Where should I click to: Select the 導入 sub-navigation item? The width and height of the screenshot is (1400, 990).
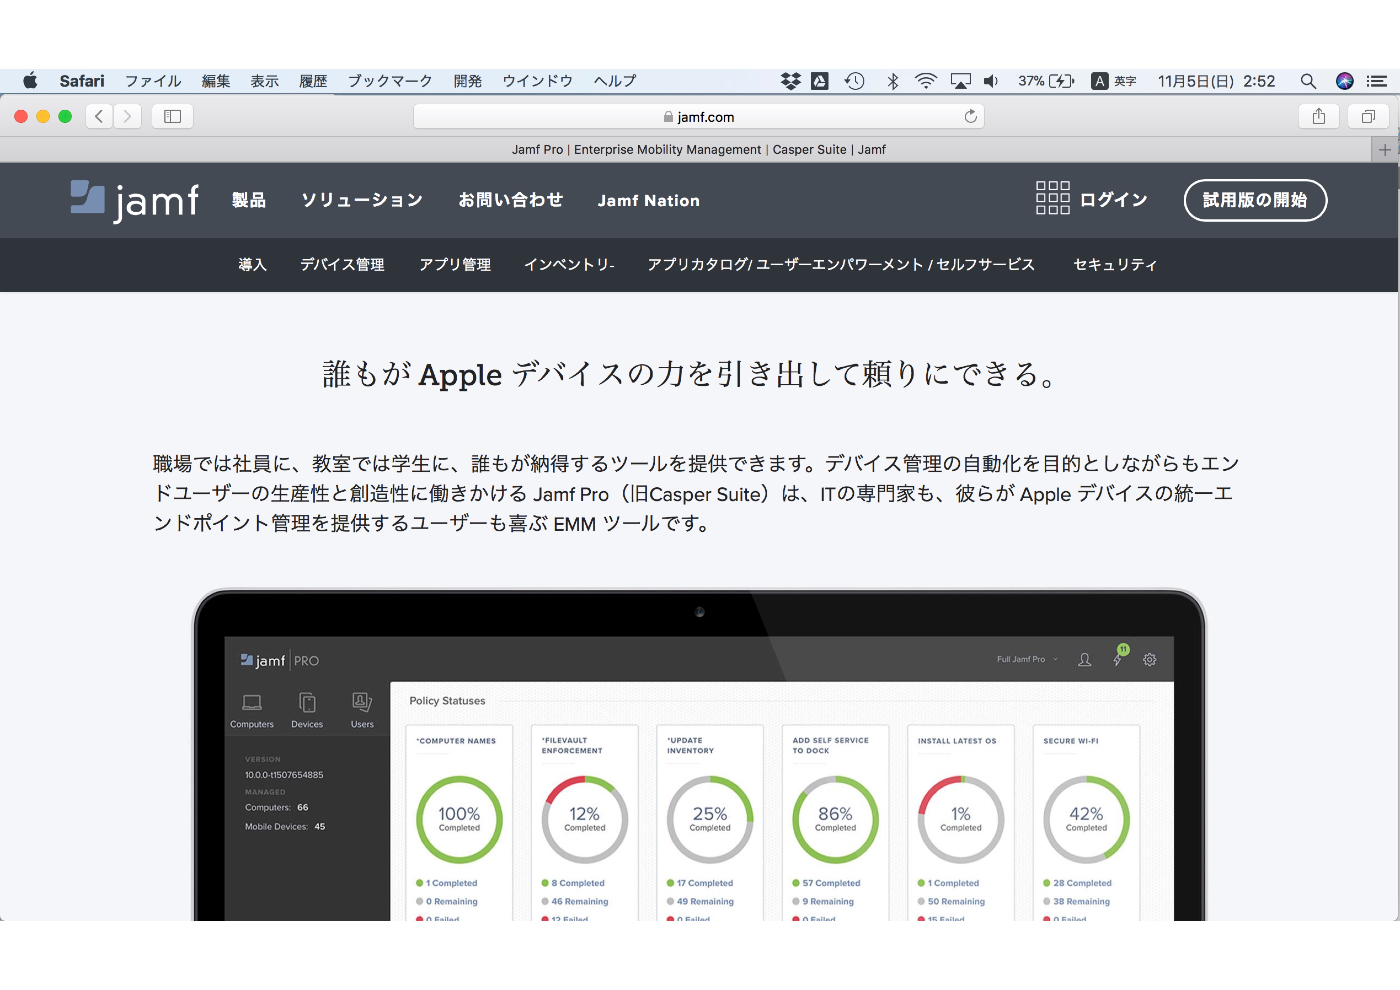click(253, 265)
